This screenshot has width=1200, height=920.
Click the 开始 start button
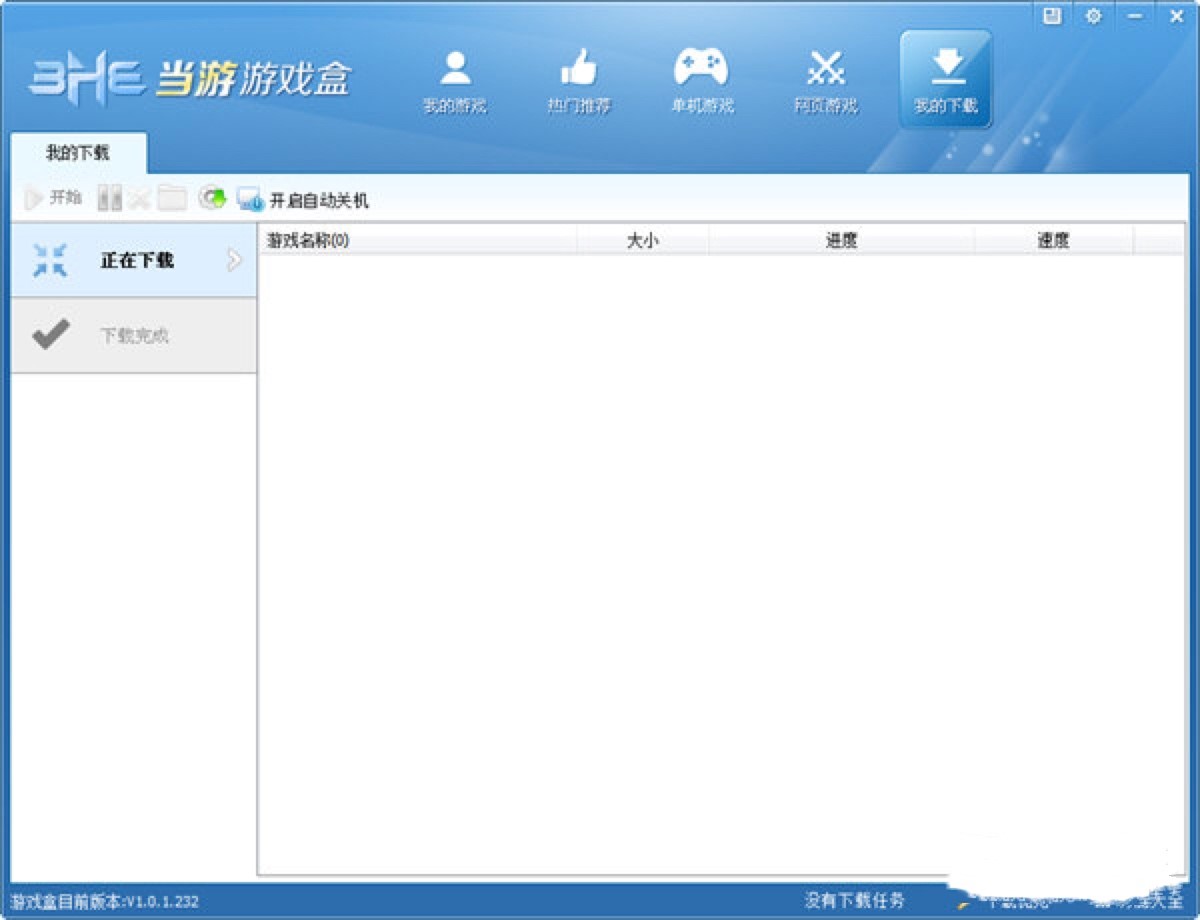[54, 198]
